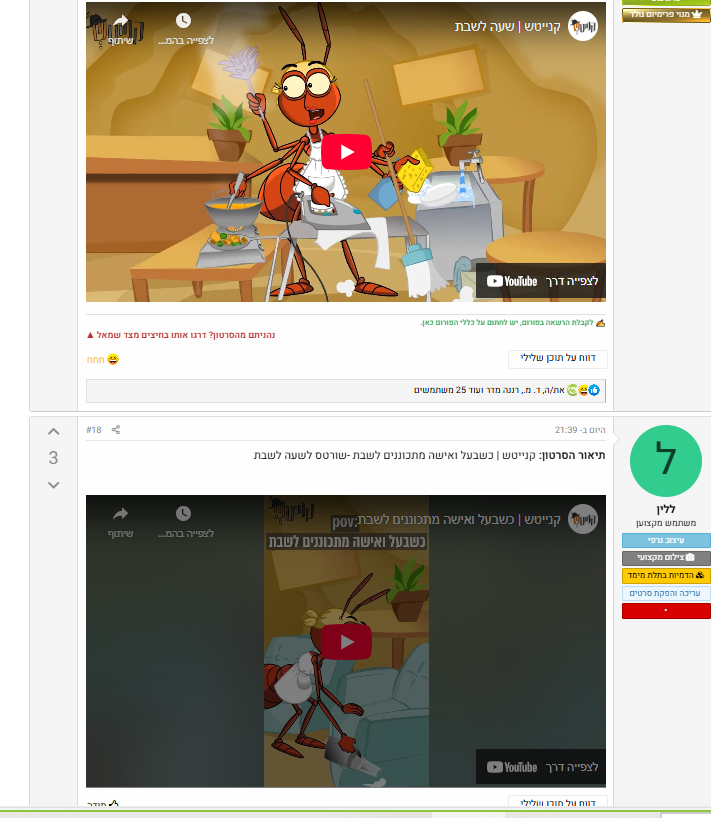711x818 pixels.
Task: Click the share icon next to #18
Action: (x=116, y=430)
